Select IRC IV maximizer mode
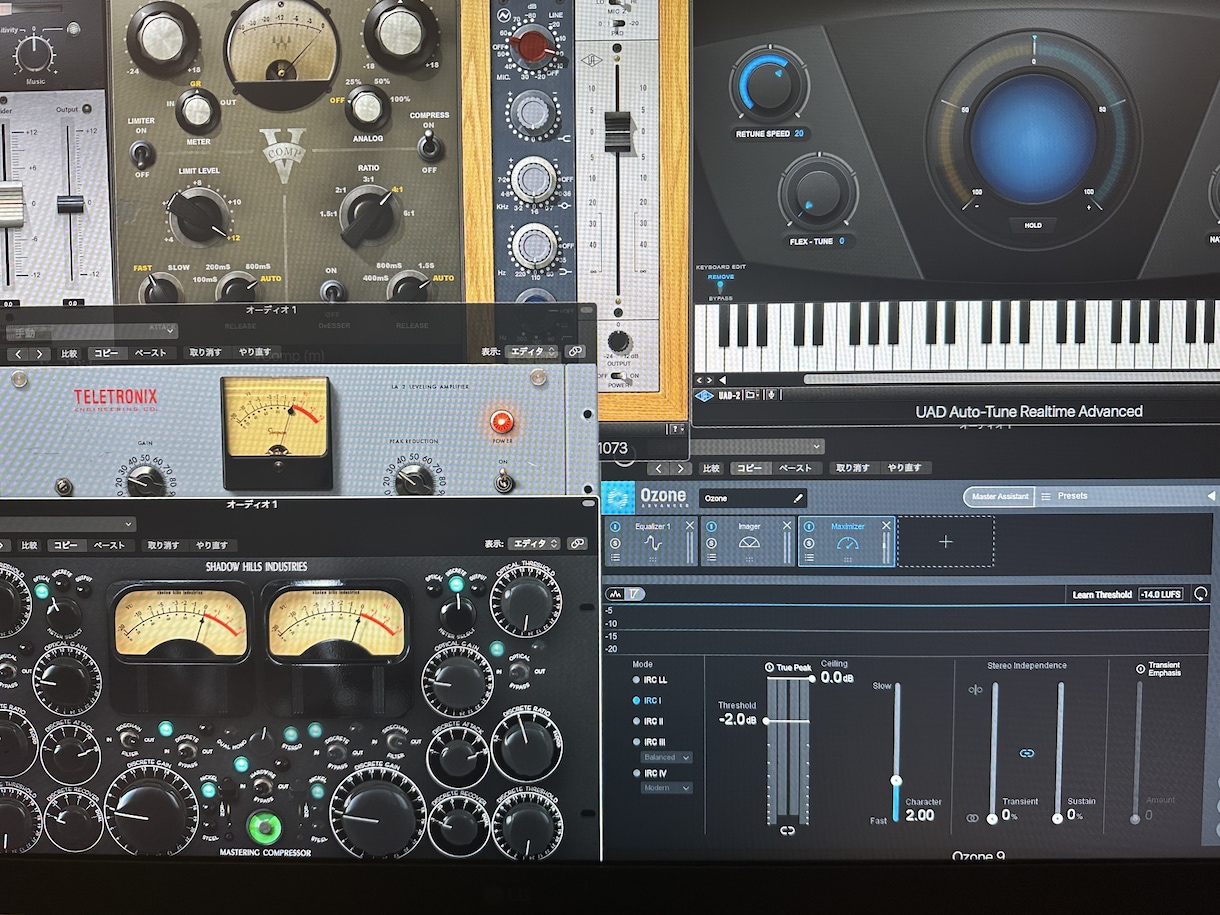This screenshot has width=1220, height=915. click(649, 773)
